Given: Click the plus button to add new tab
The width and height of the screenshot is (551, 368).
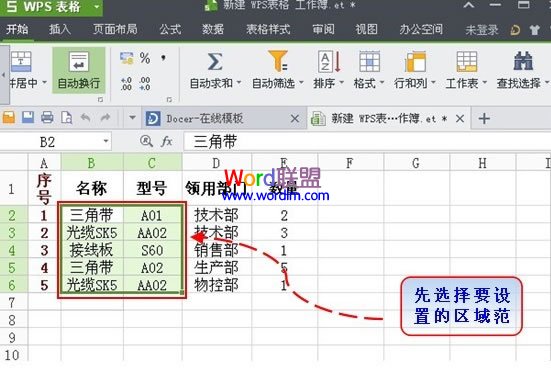Looking at the screenshot, I should [484, 119].
